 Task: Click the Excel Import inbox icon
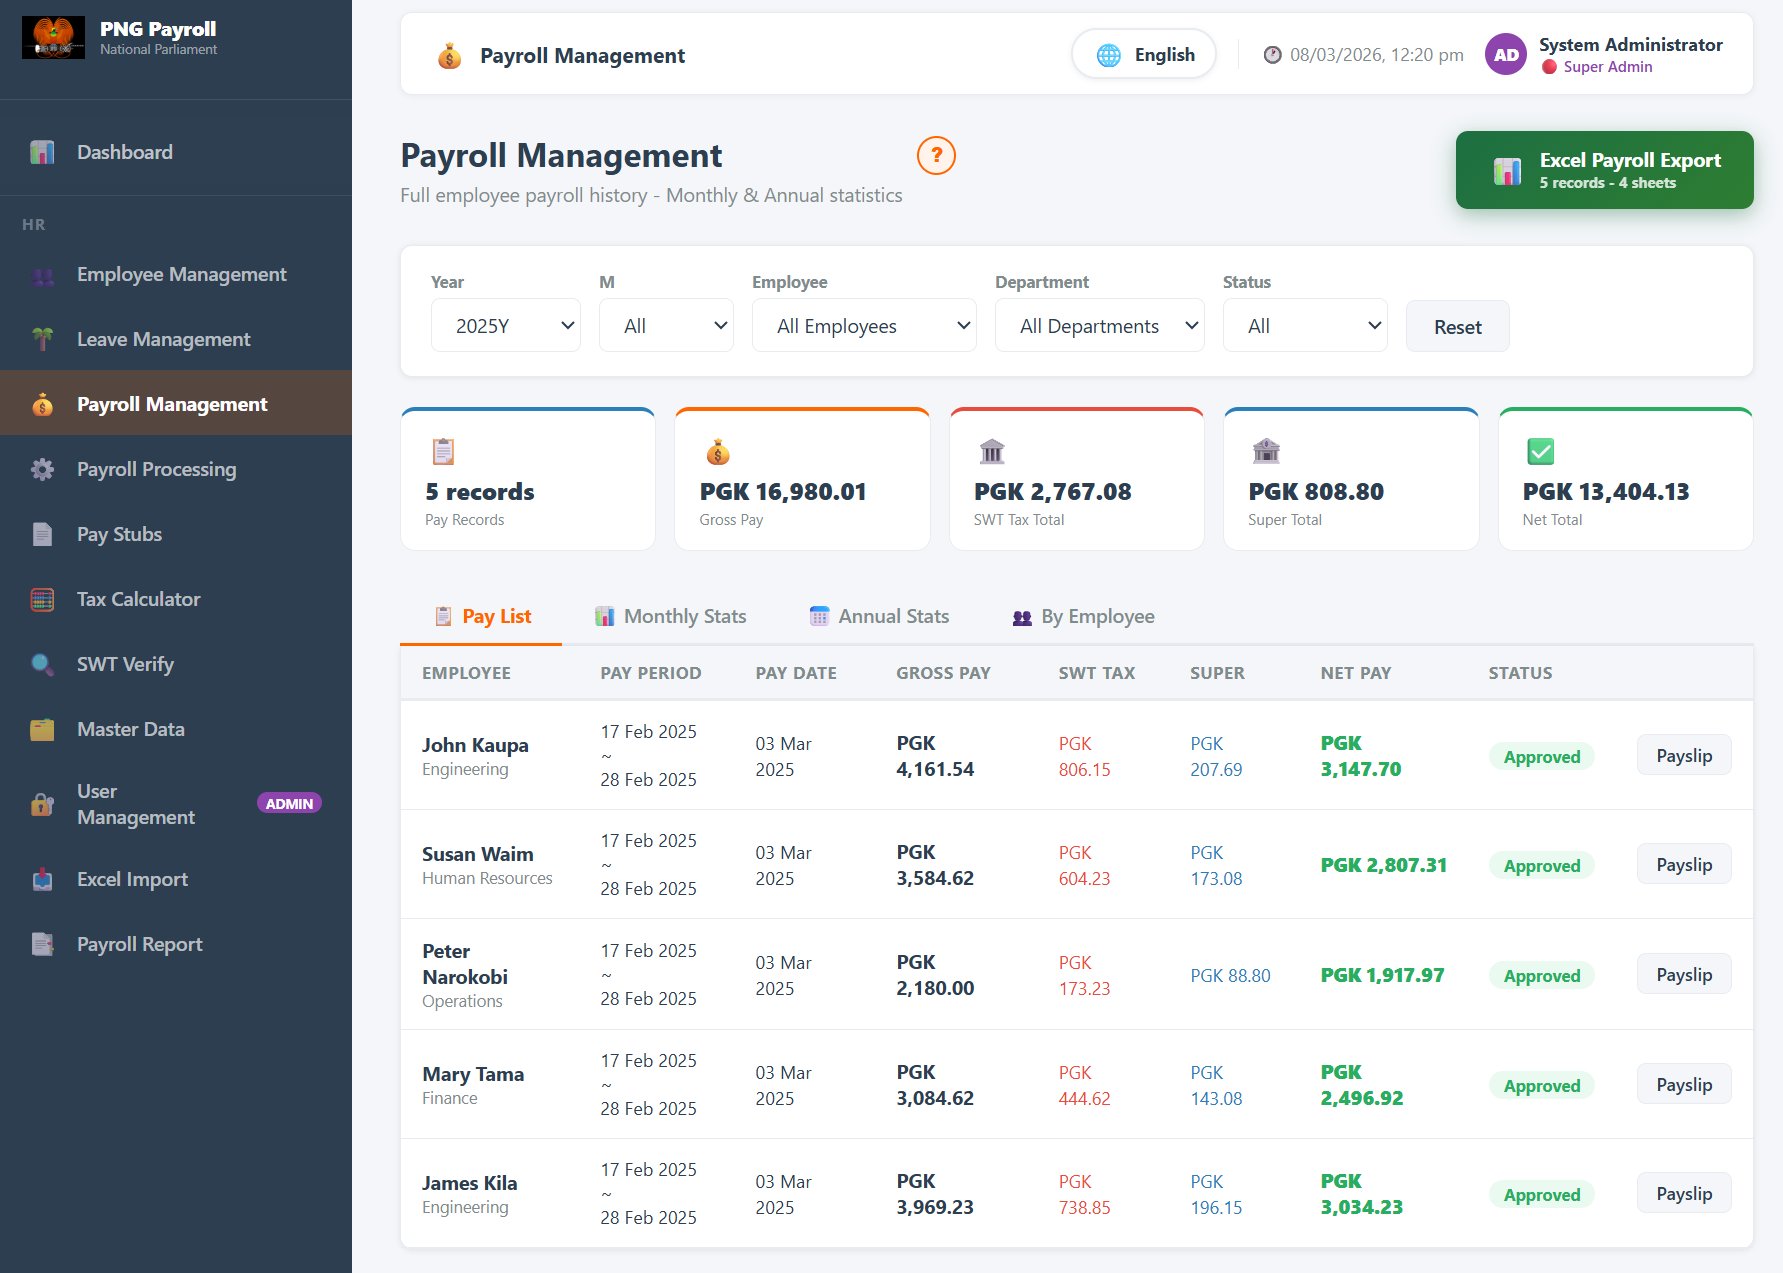[x=42, y=880]
